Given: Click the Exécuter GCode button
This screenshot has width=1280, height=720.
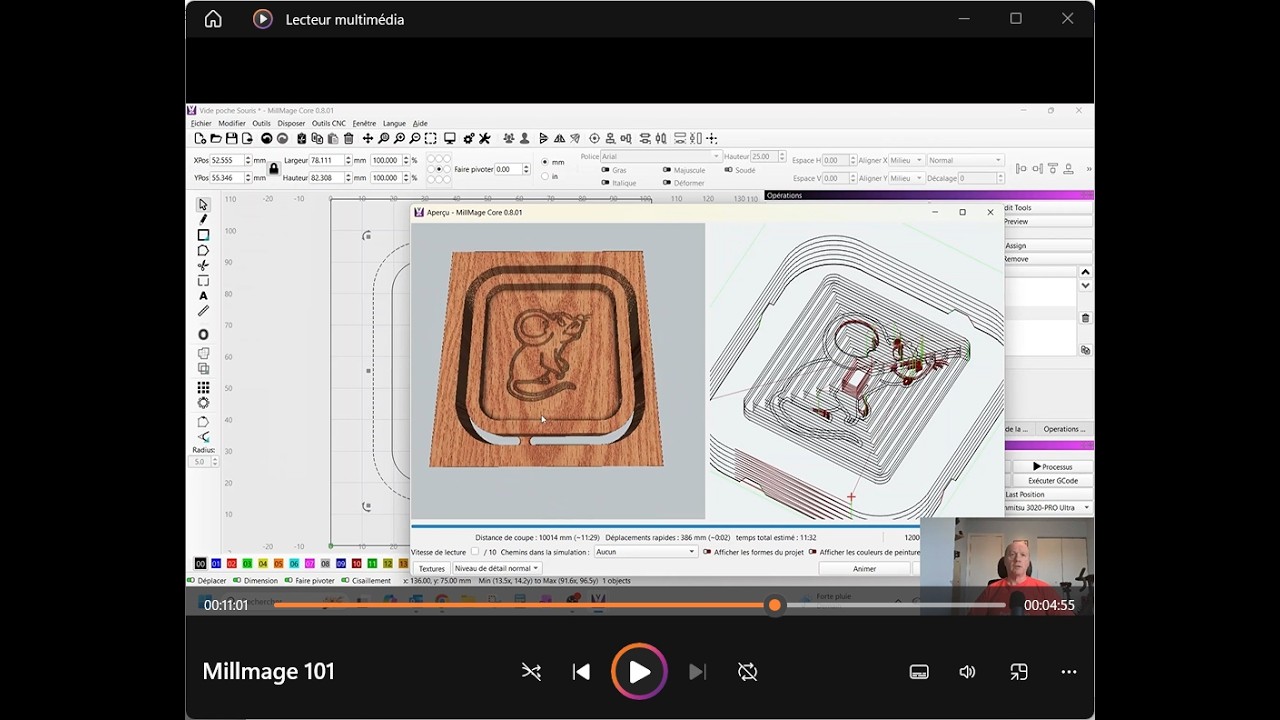Looking at the screenshot, I should pos(1052,481).
